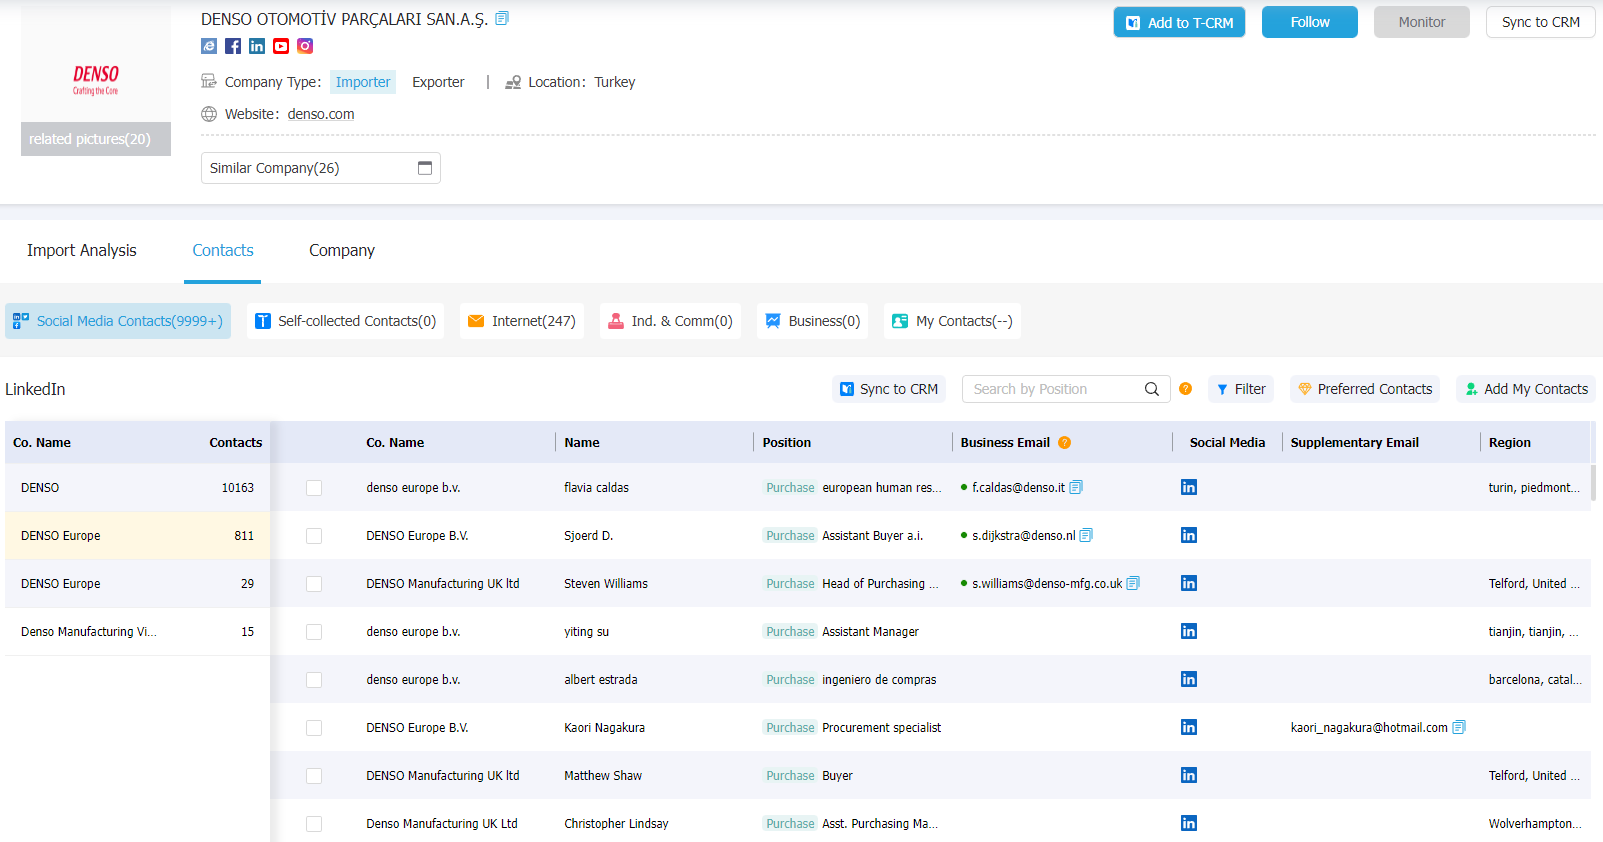The image size is (1603, 842).
Task: Open Kaori Nagakura LinkedIn icon
Action: [x=1189, y=727]
